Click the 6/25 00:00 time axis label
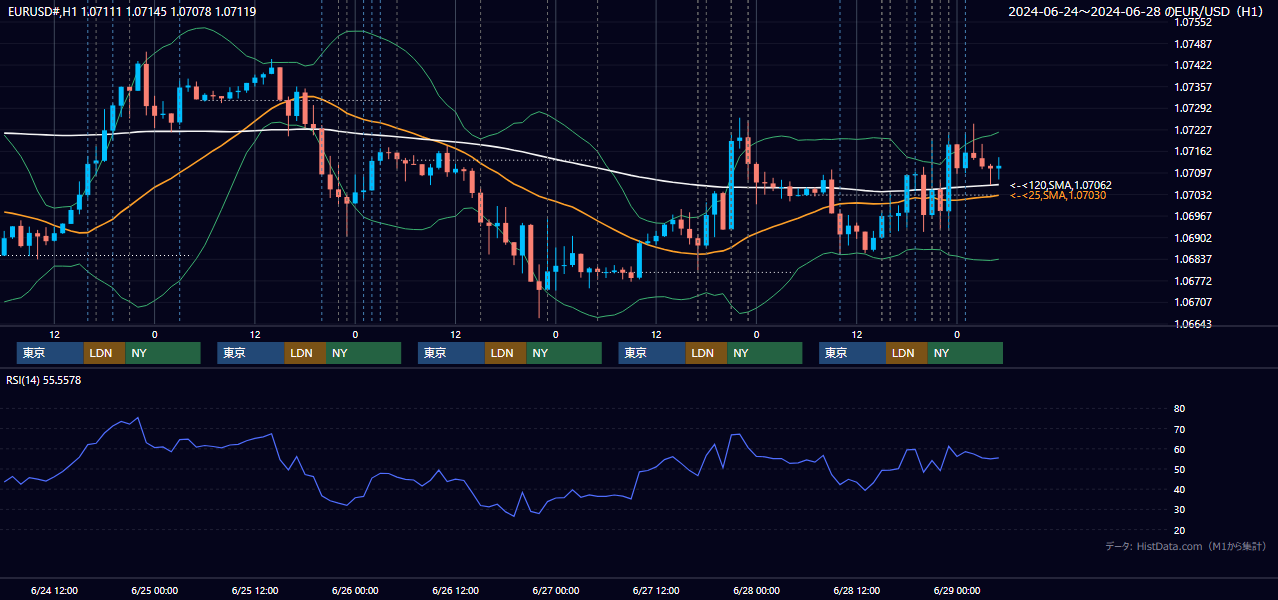This screenshot has height=600, width=1278. (154, 590)
